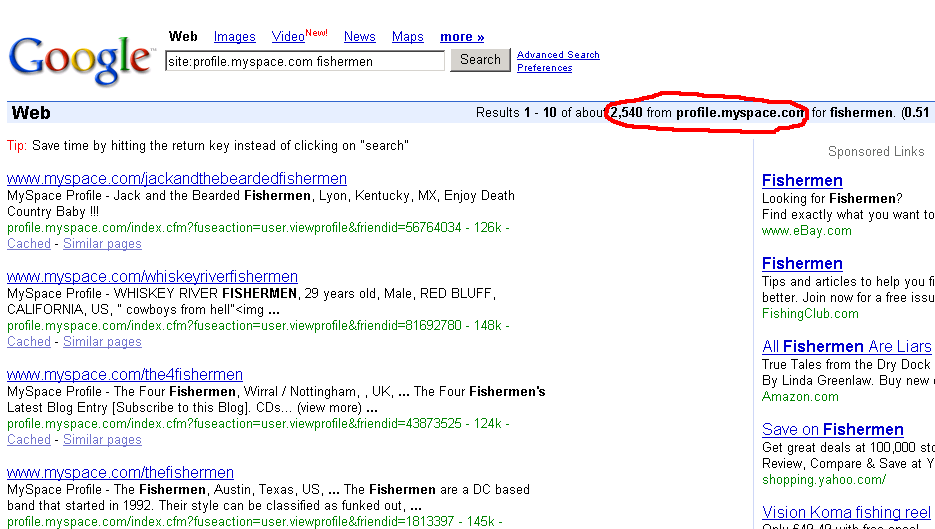Go to the News tab
The image size is (935, 529).
[x=359, y=37]
